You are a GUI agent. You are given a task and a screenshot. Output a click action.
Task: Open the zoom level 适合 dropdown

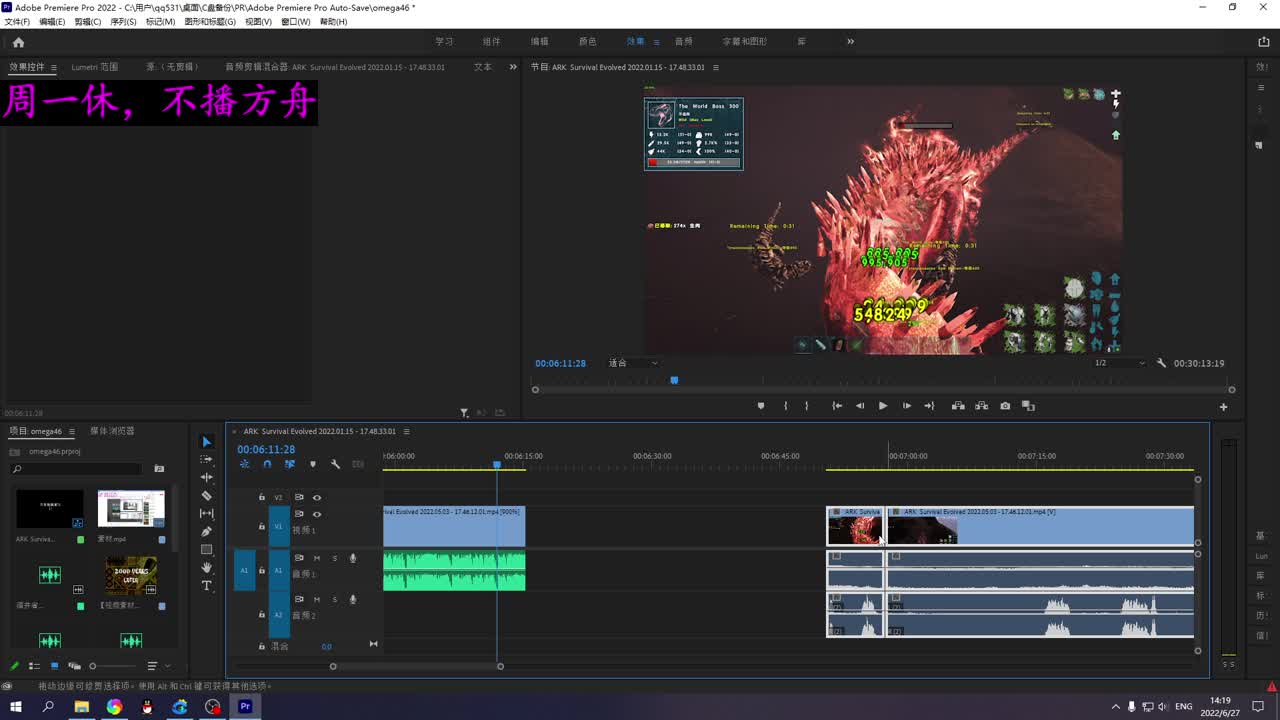(633, 363)
